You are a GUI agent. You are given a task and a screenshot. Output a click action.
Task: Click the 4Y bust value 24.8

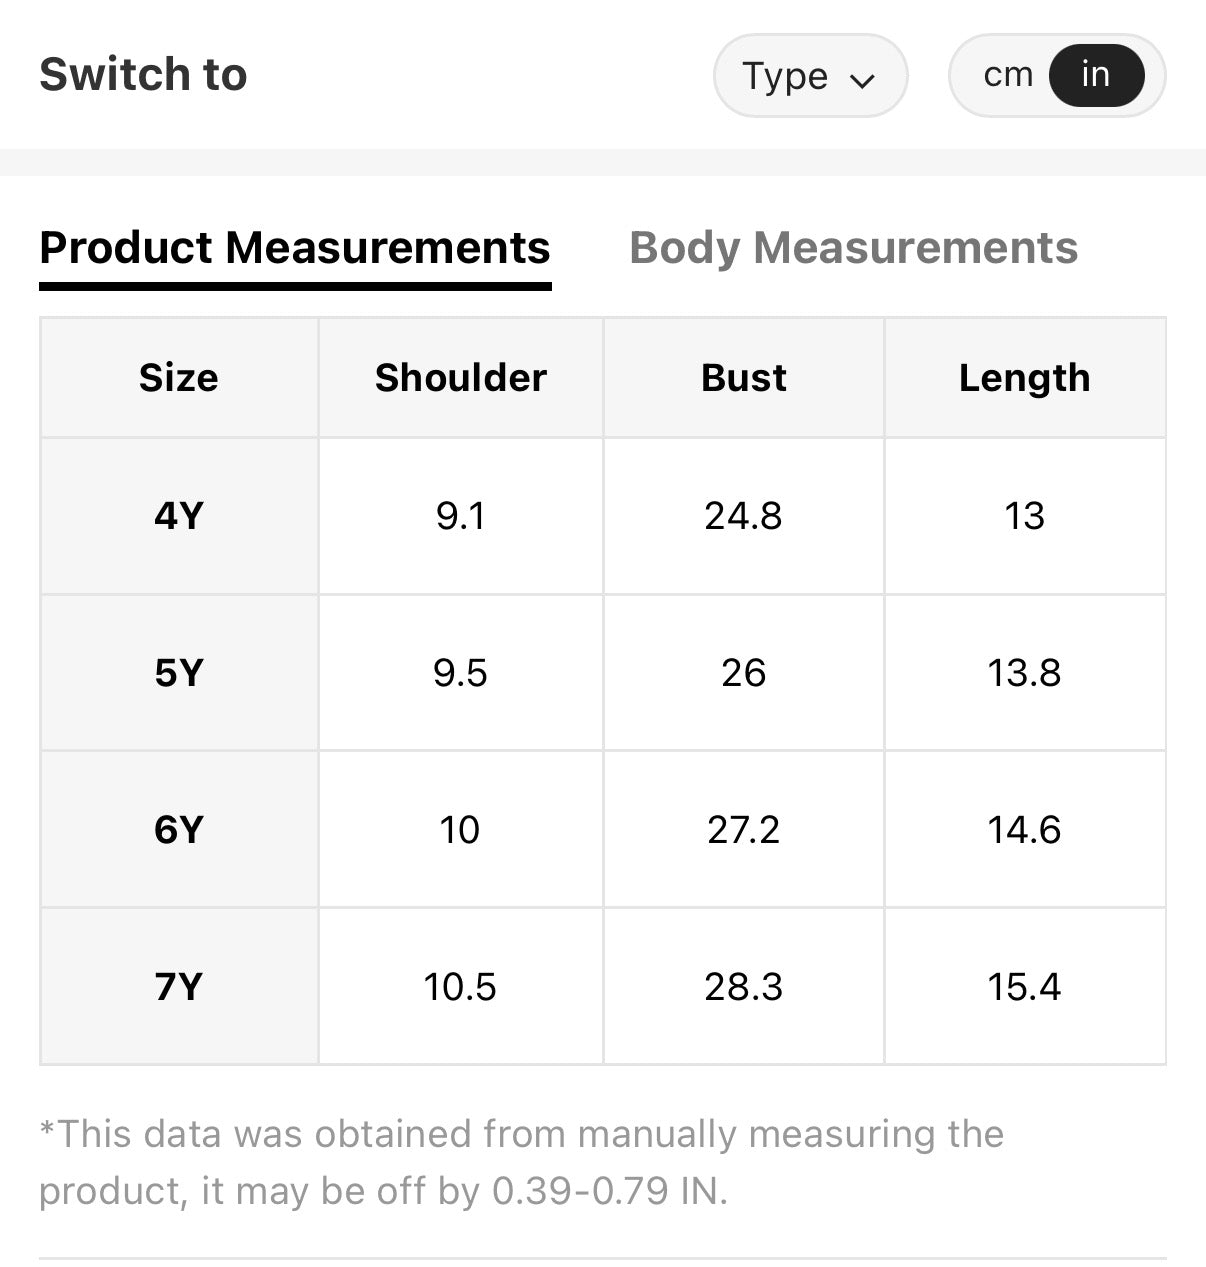tap(743, 516)
